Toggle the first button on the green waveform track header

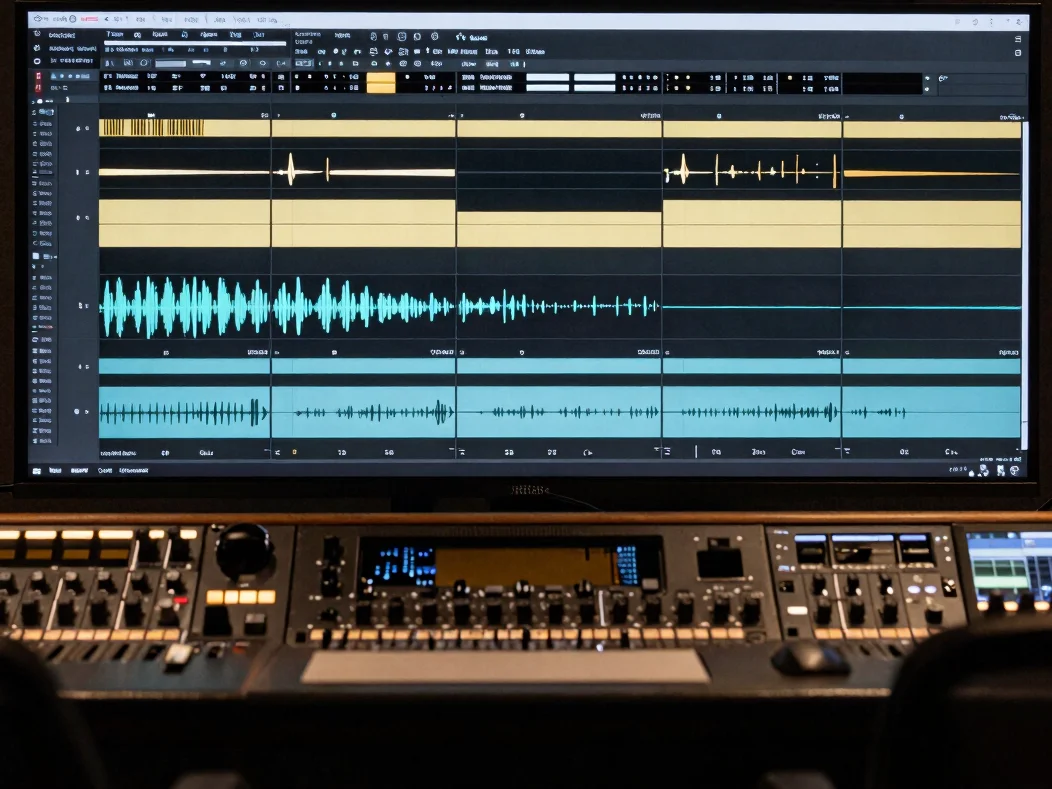click(x=81, y=306)
